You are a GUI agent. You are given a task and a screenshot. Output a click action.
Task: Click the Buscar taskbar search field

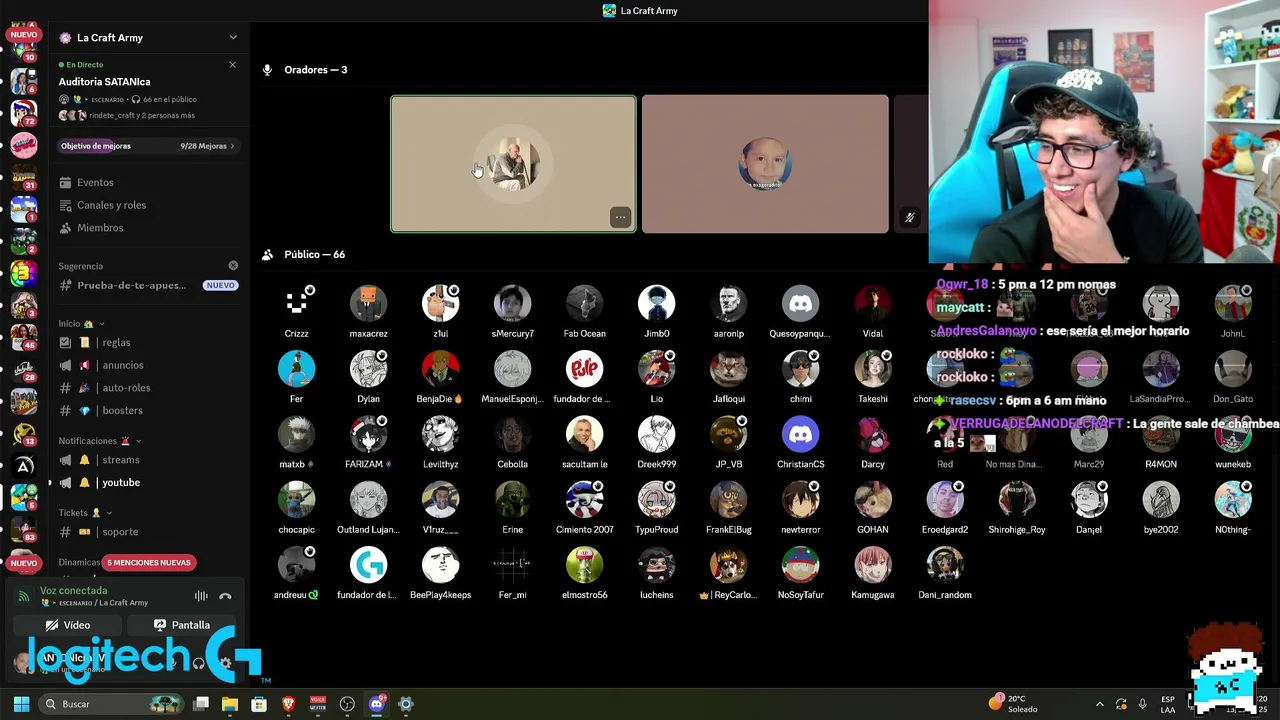click(x=112, y=704)
